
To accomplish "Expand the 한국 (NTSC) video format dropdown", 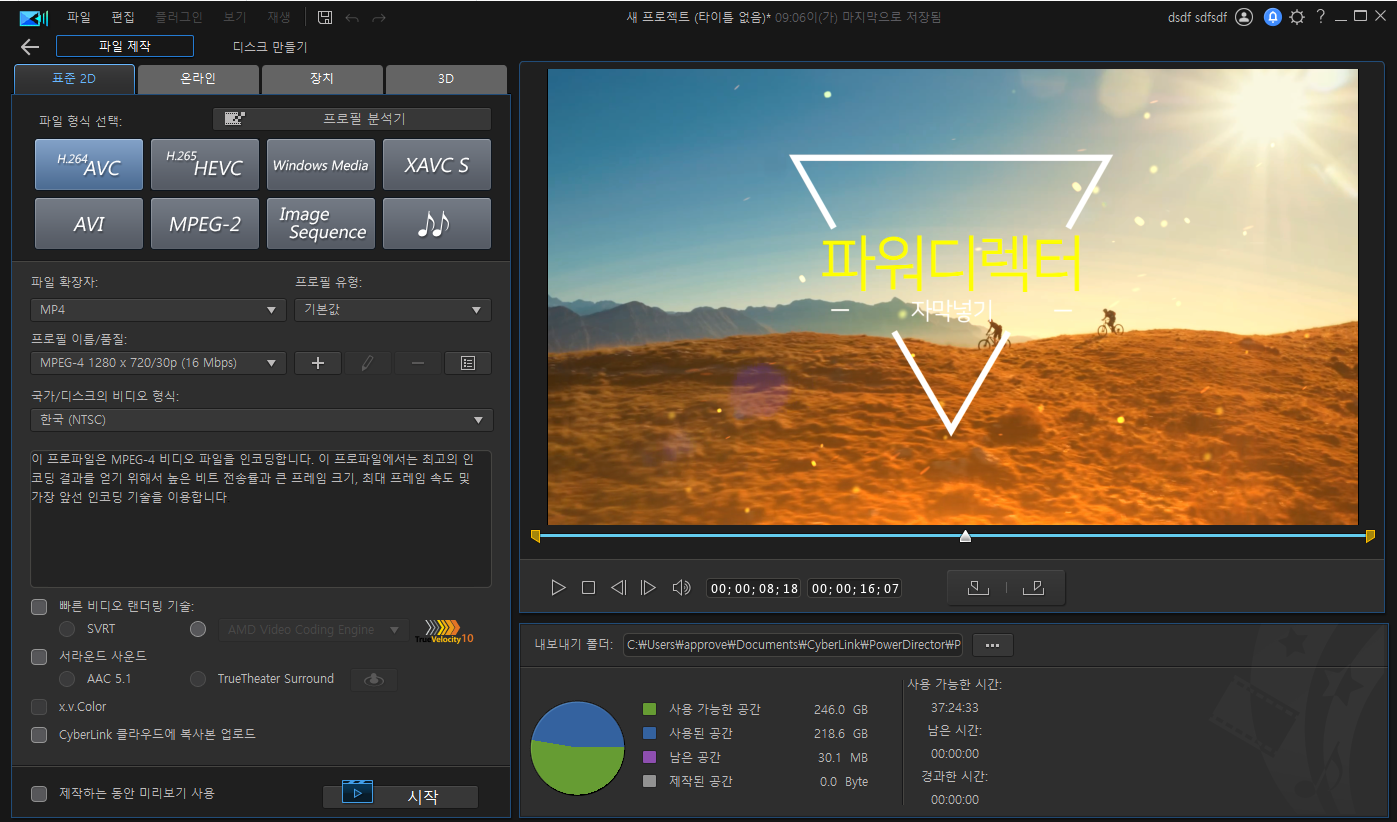I will point(262,420).
